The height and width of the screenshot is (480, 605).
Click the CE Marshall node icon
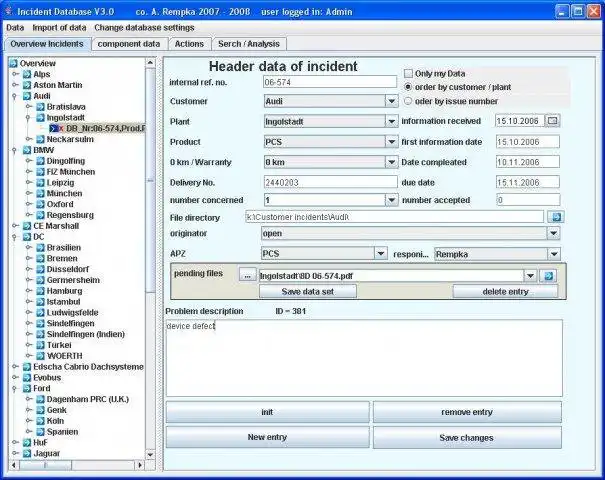(x=27, y=225)
